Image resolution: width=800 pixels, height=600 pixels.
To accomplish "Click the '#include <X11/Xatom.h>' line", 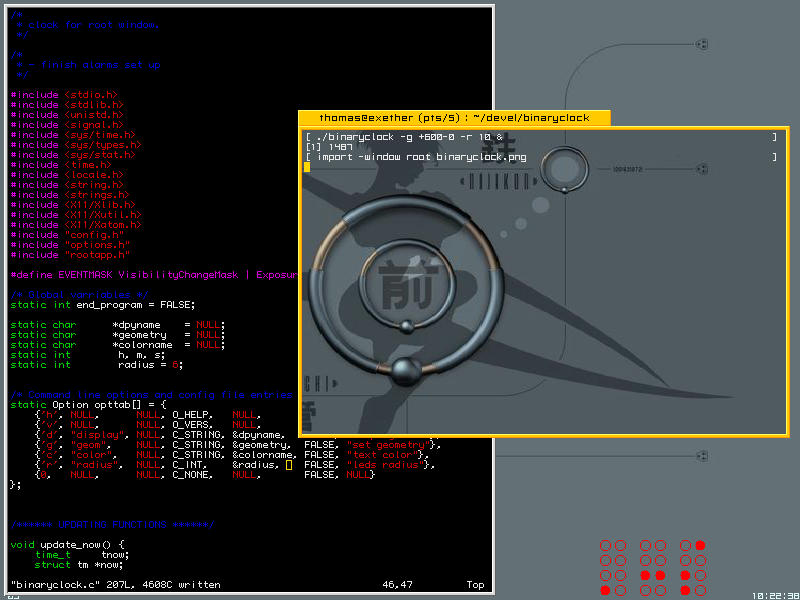I will click(76, 224).
